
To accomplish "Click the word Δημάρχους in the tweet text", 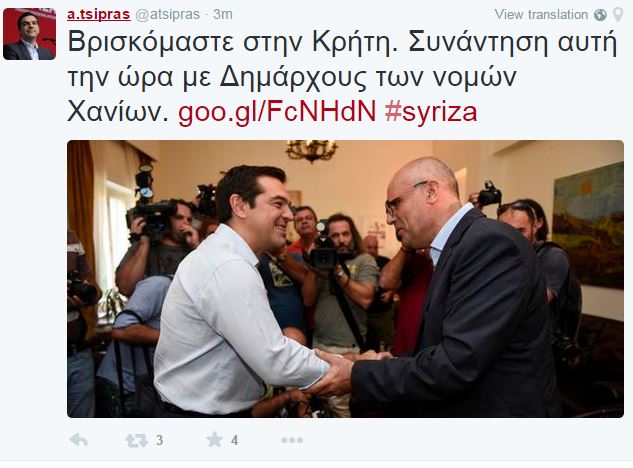I will (293, 77).
